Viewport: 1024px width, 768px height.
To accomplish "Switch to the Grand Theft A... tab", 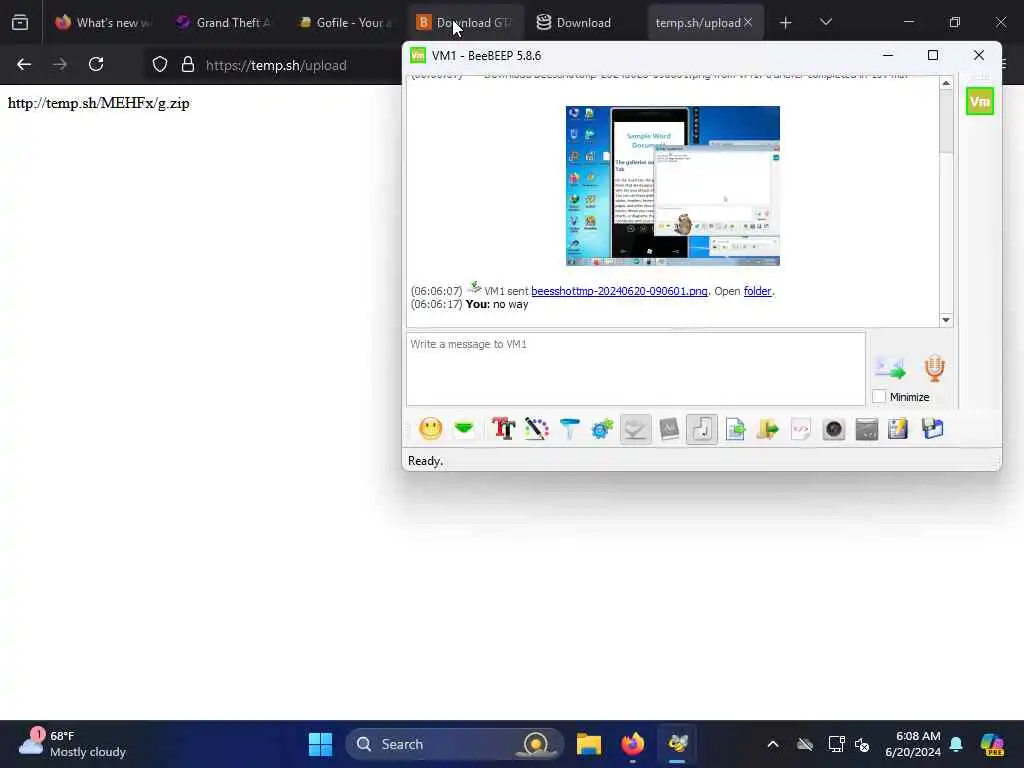I will (x=224, y=23).
